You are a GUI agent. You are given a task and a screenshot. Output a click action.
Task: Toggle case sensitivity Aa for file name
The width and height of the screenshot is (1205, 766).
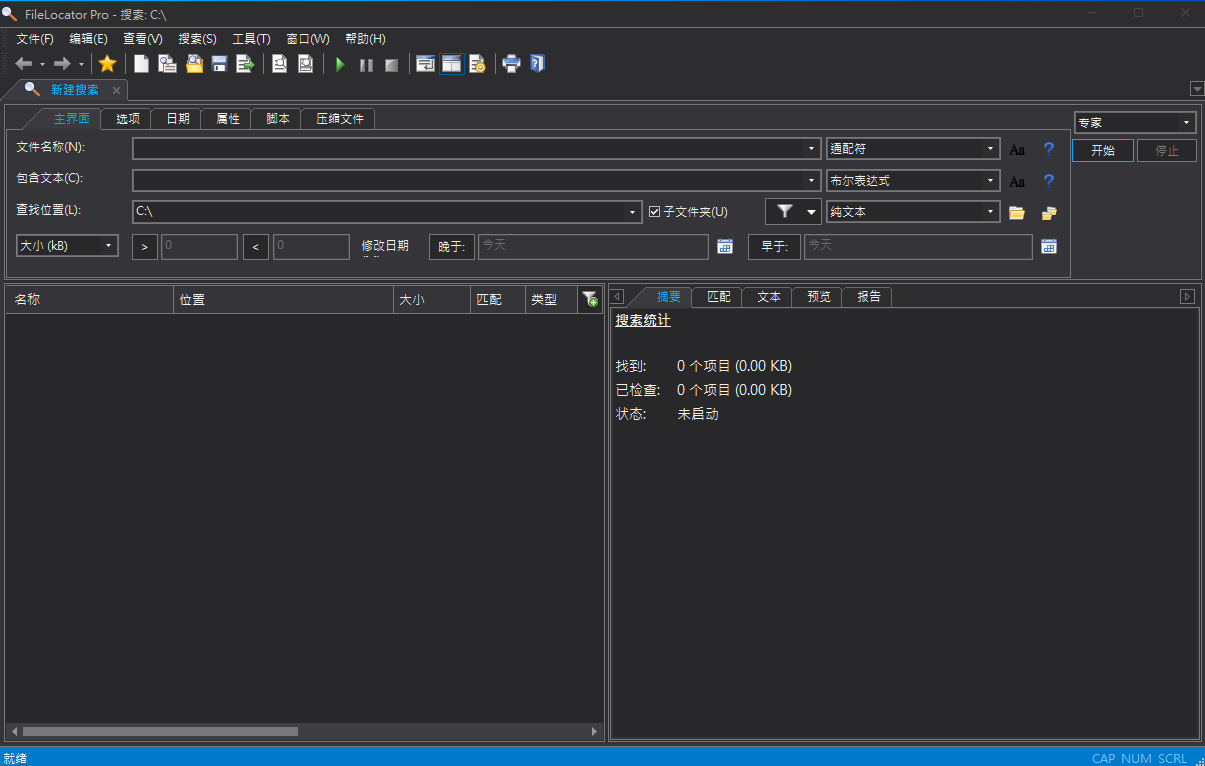(x=1017, y=150)
